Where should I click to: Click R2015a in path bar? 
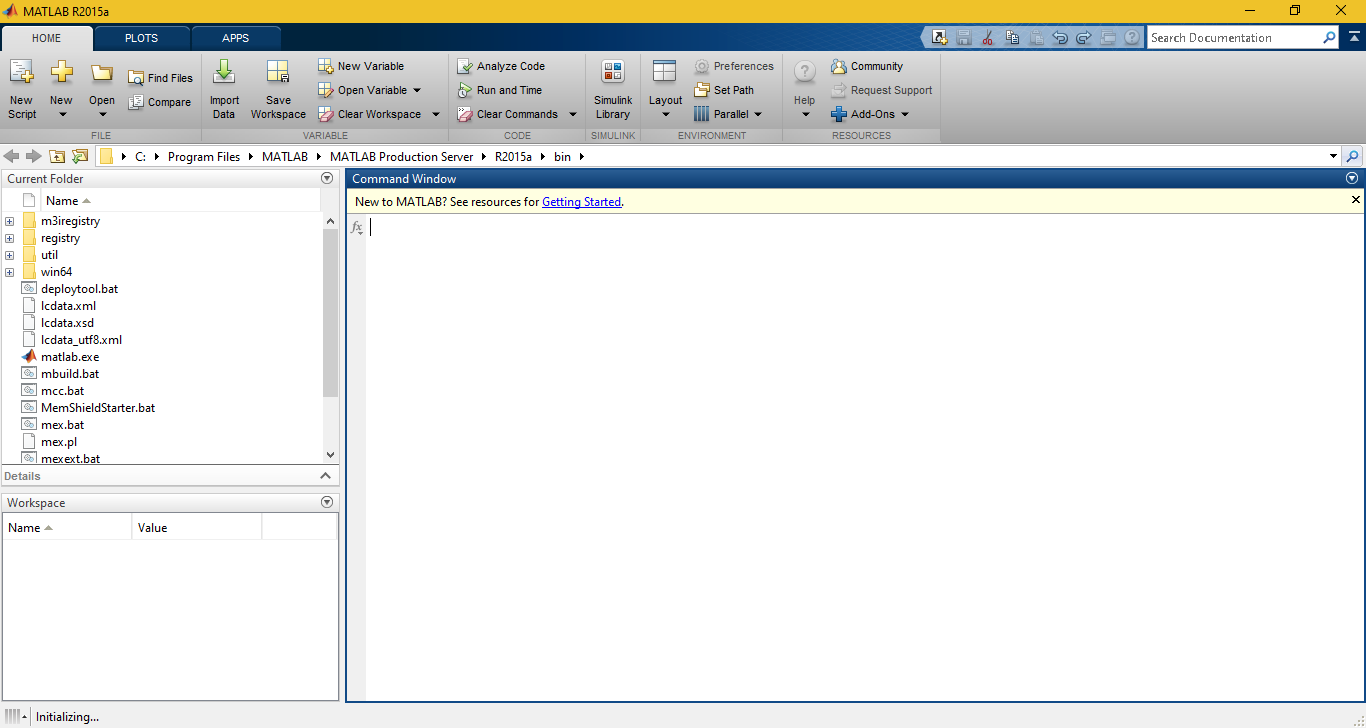click(x=513, y=157)
